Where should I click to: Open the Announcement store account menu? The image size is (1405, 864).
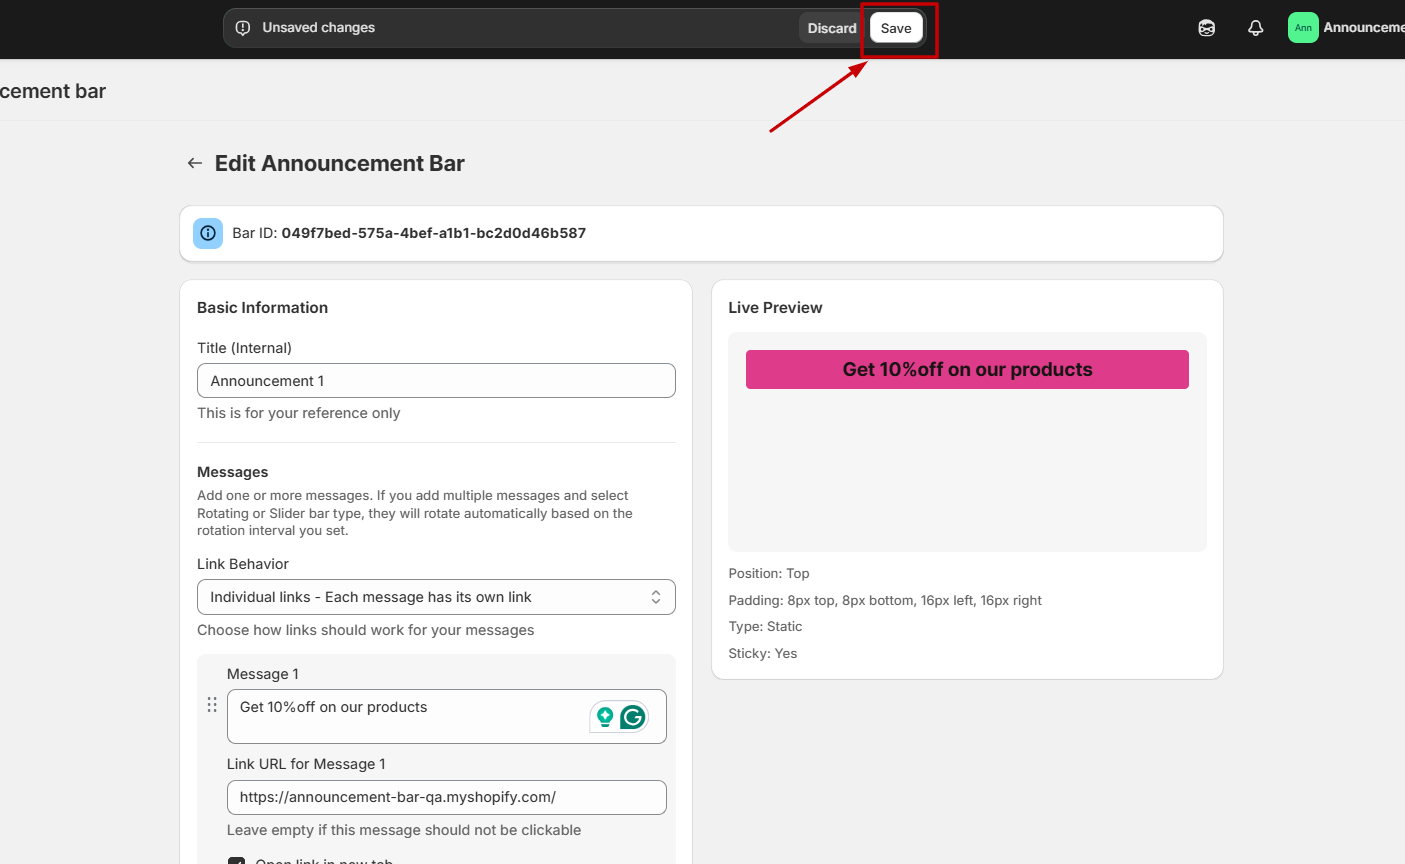point(1362,28)
